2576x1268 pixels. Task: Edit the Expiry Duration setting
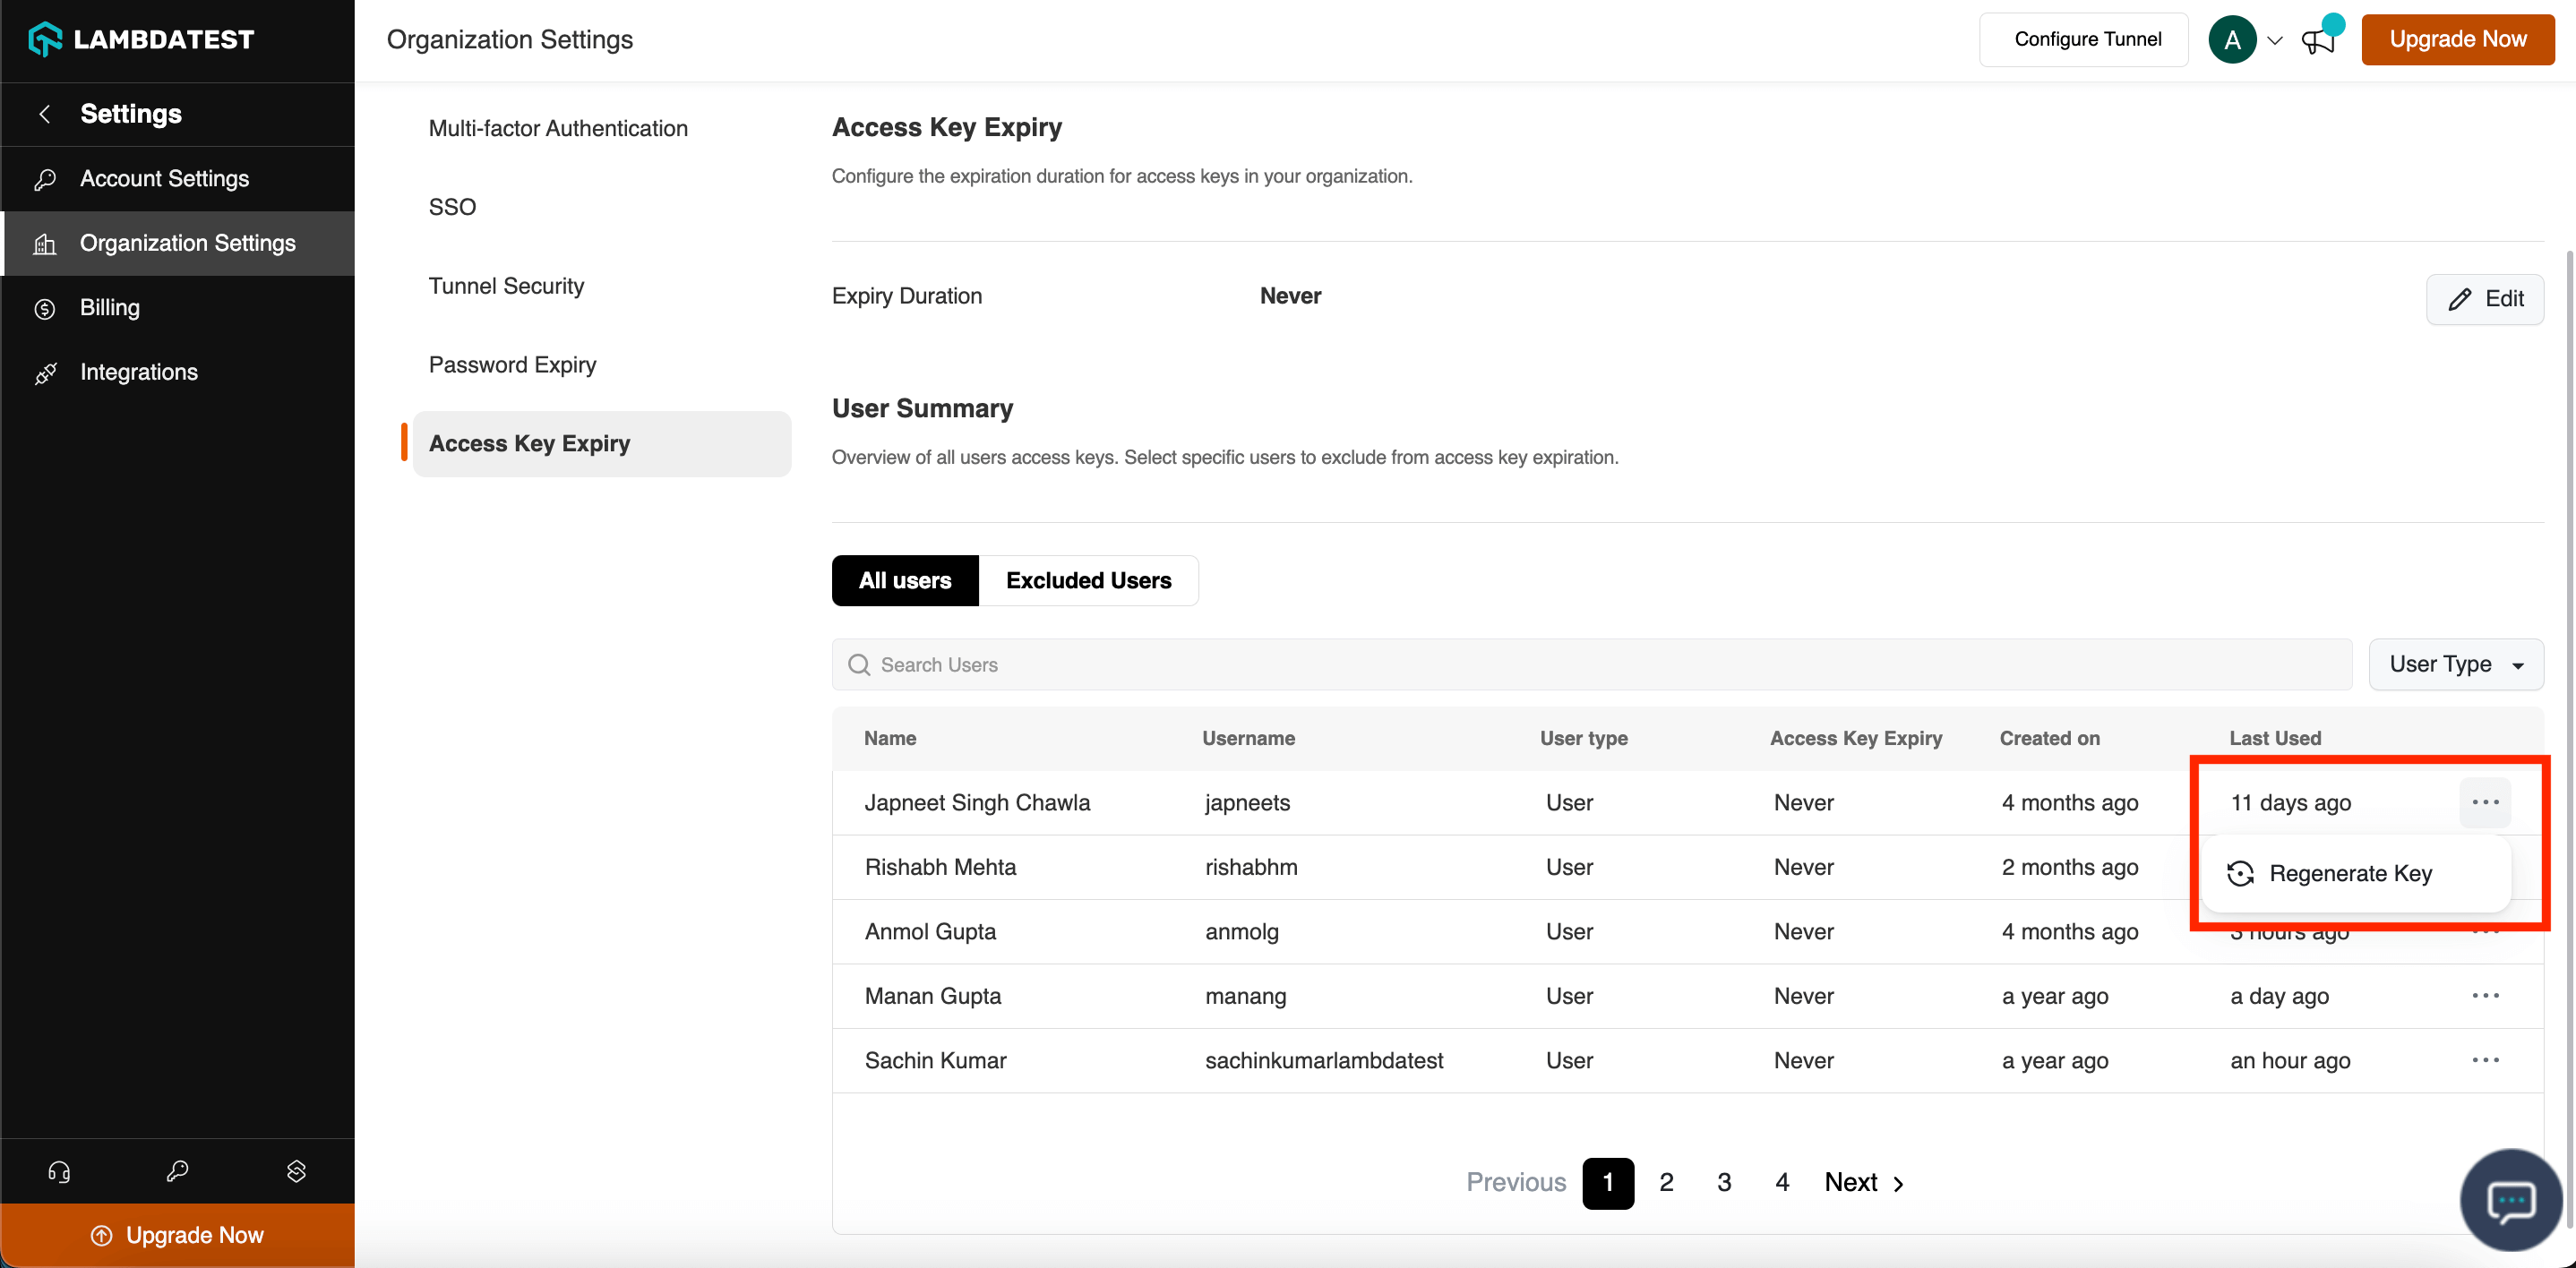click(x=2484, y=299)
